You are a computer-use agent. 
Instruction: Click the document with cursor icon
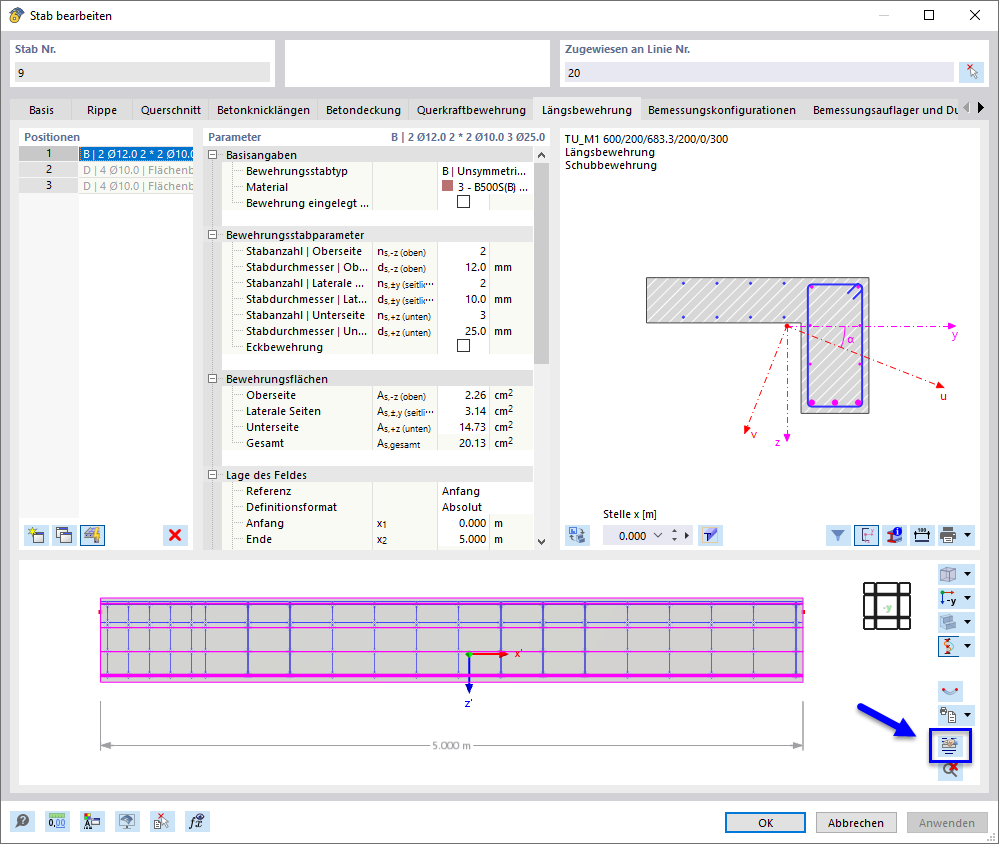coord(161,821)
